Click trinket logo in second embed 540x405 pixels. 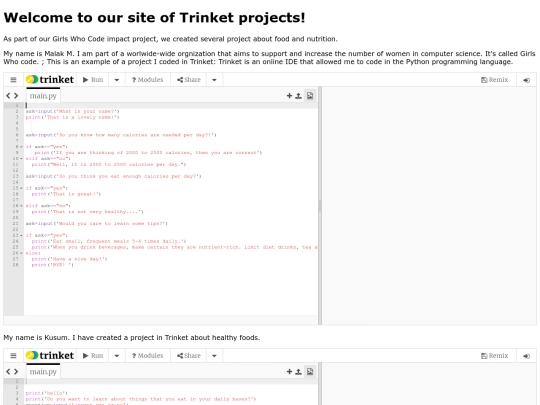tap(50, 355)
